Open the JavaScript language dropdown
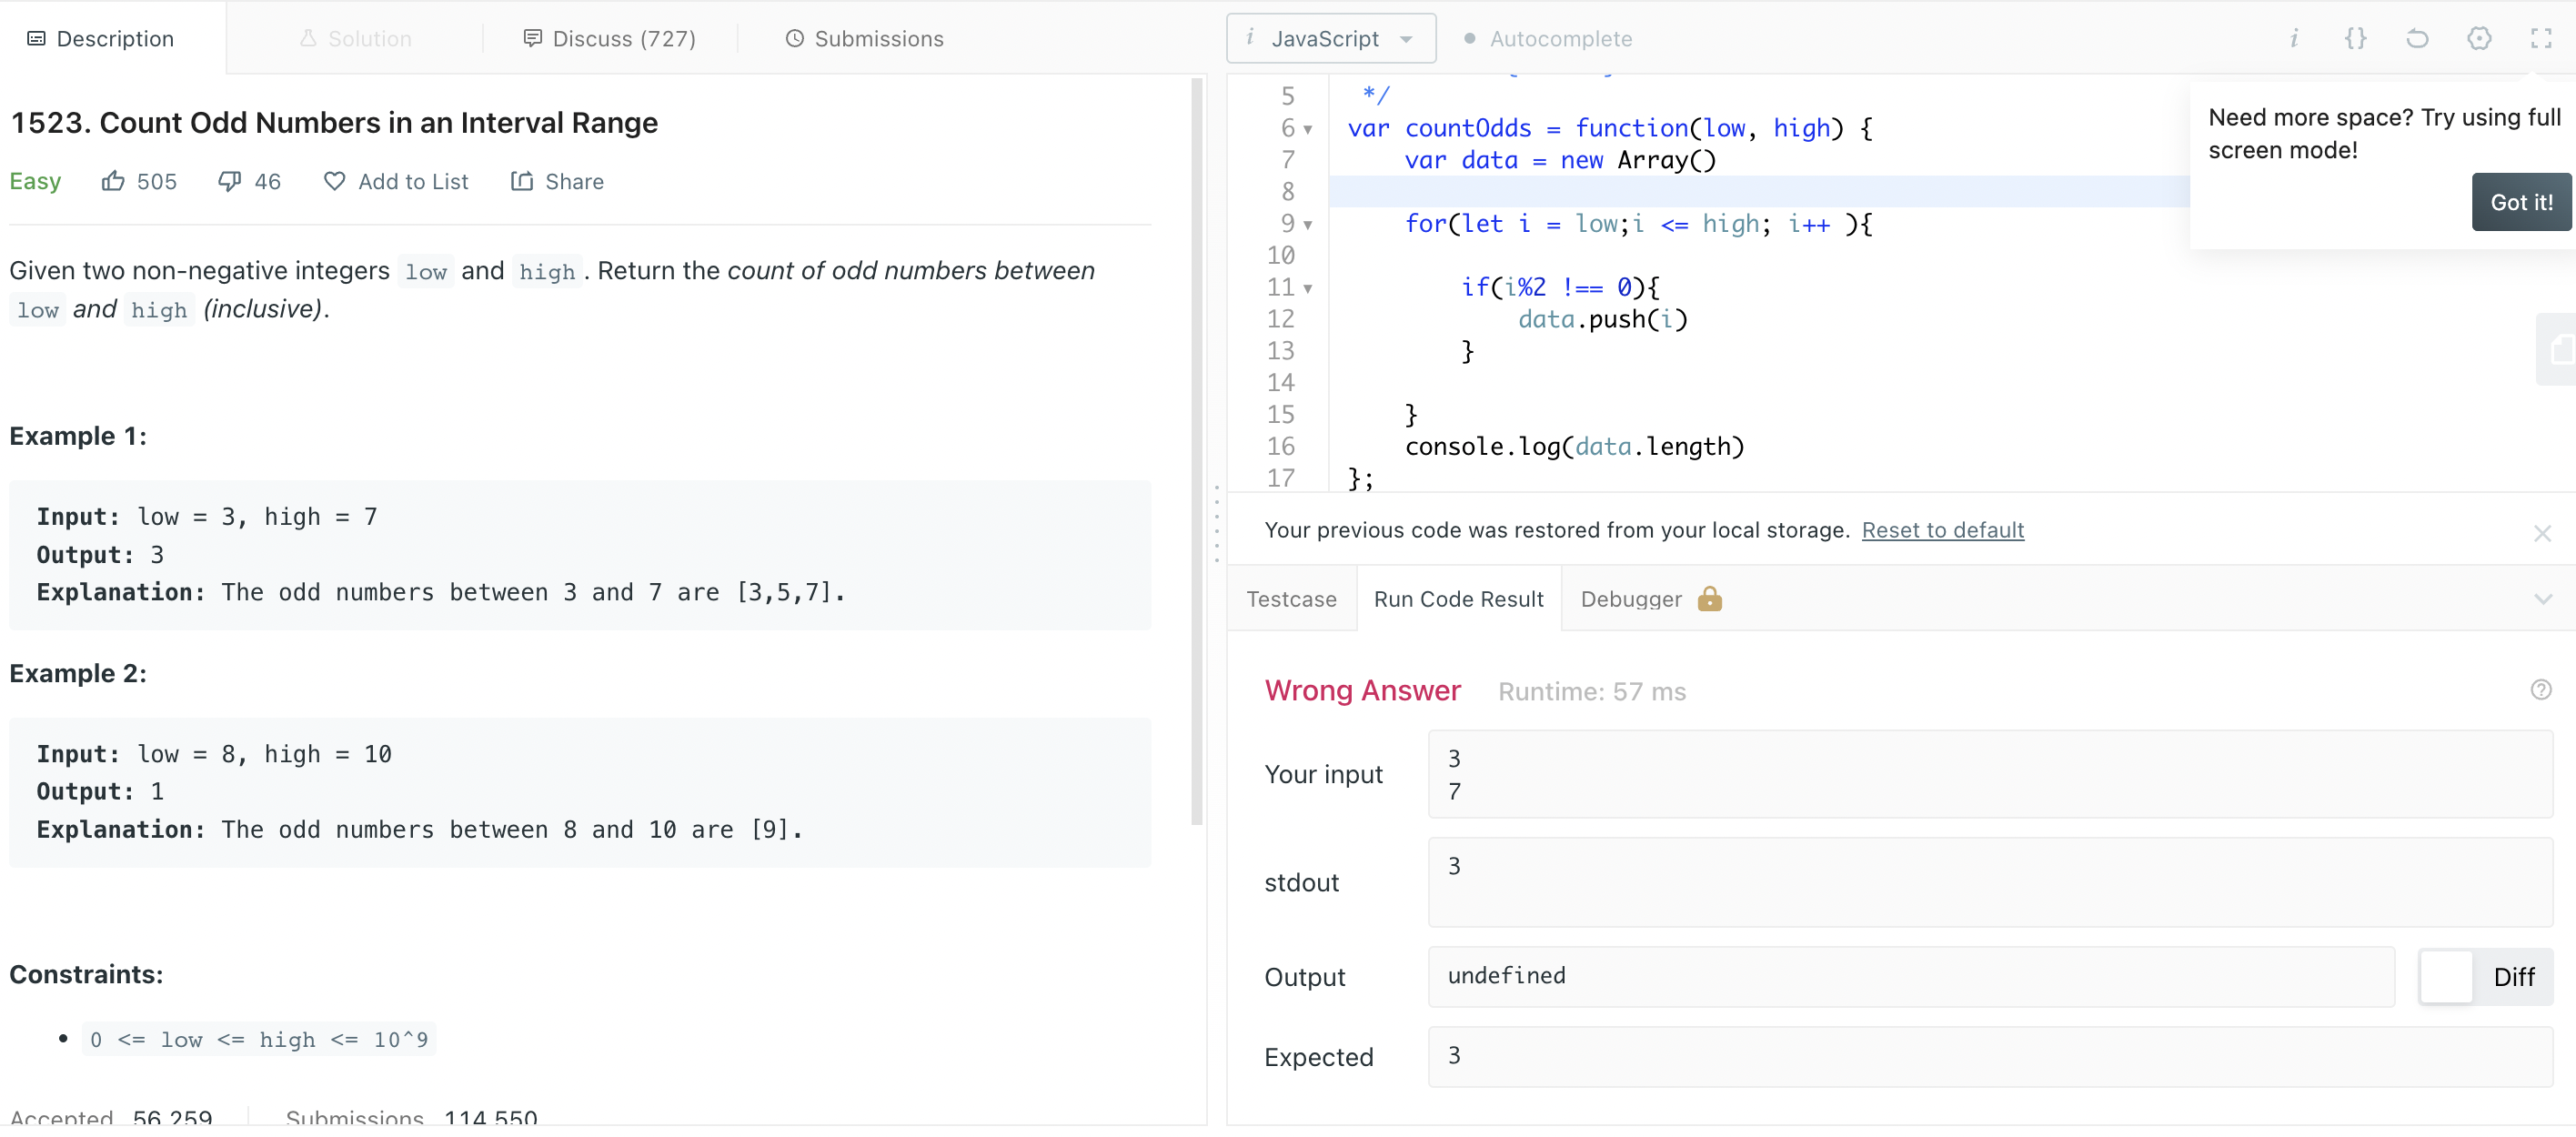Screen dimensions: 2576x1137 pyautogui.click(x=1330, y=38)
